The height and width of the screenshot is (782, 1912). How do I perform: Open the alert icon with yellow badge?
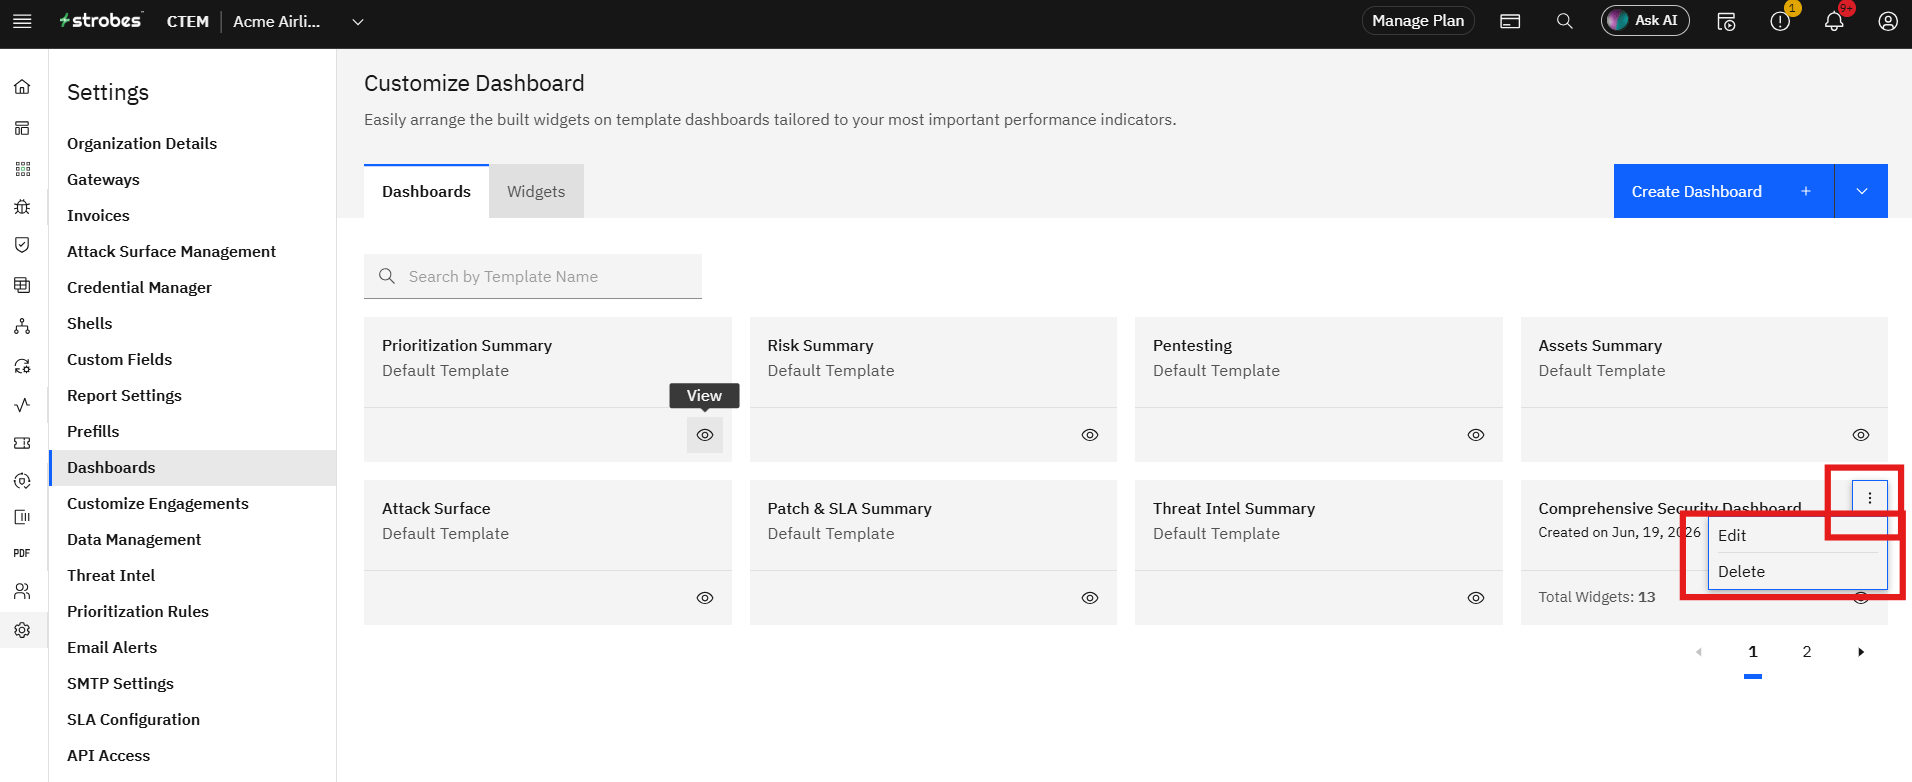click(x=1780, y=21)
